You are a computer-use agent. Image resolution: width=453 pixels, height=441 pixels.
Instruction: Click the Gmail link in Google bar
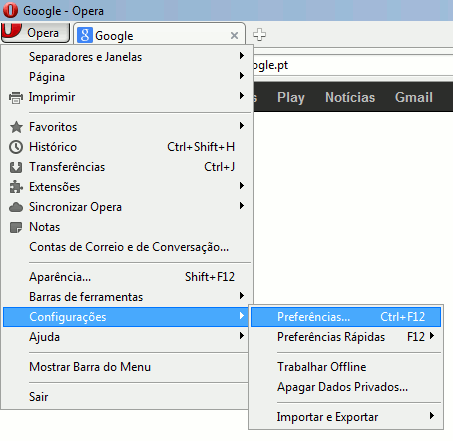414,97
